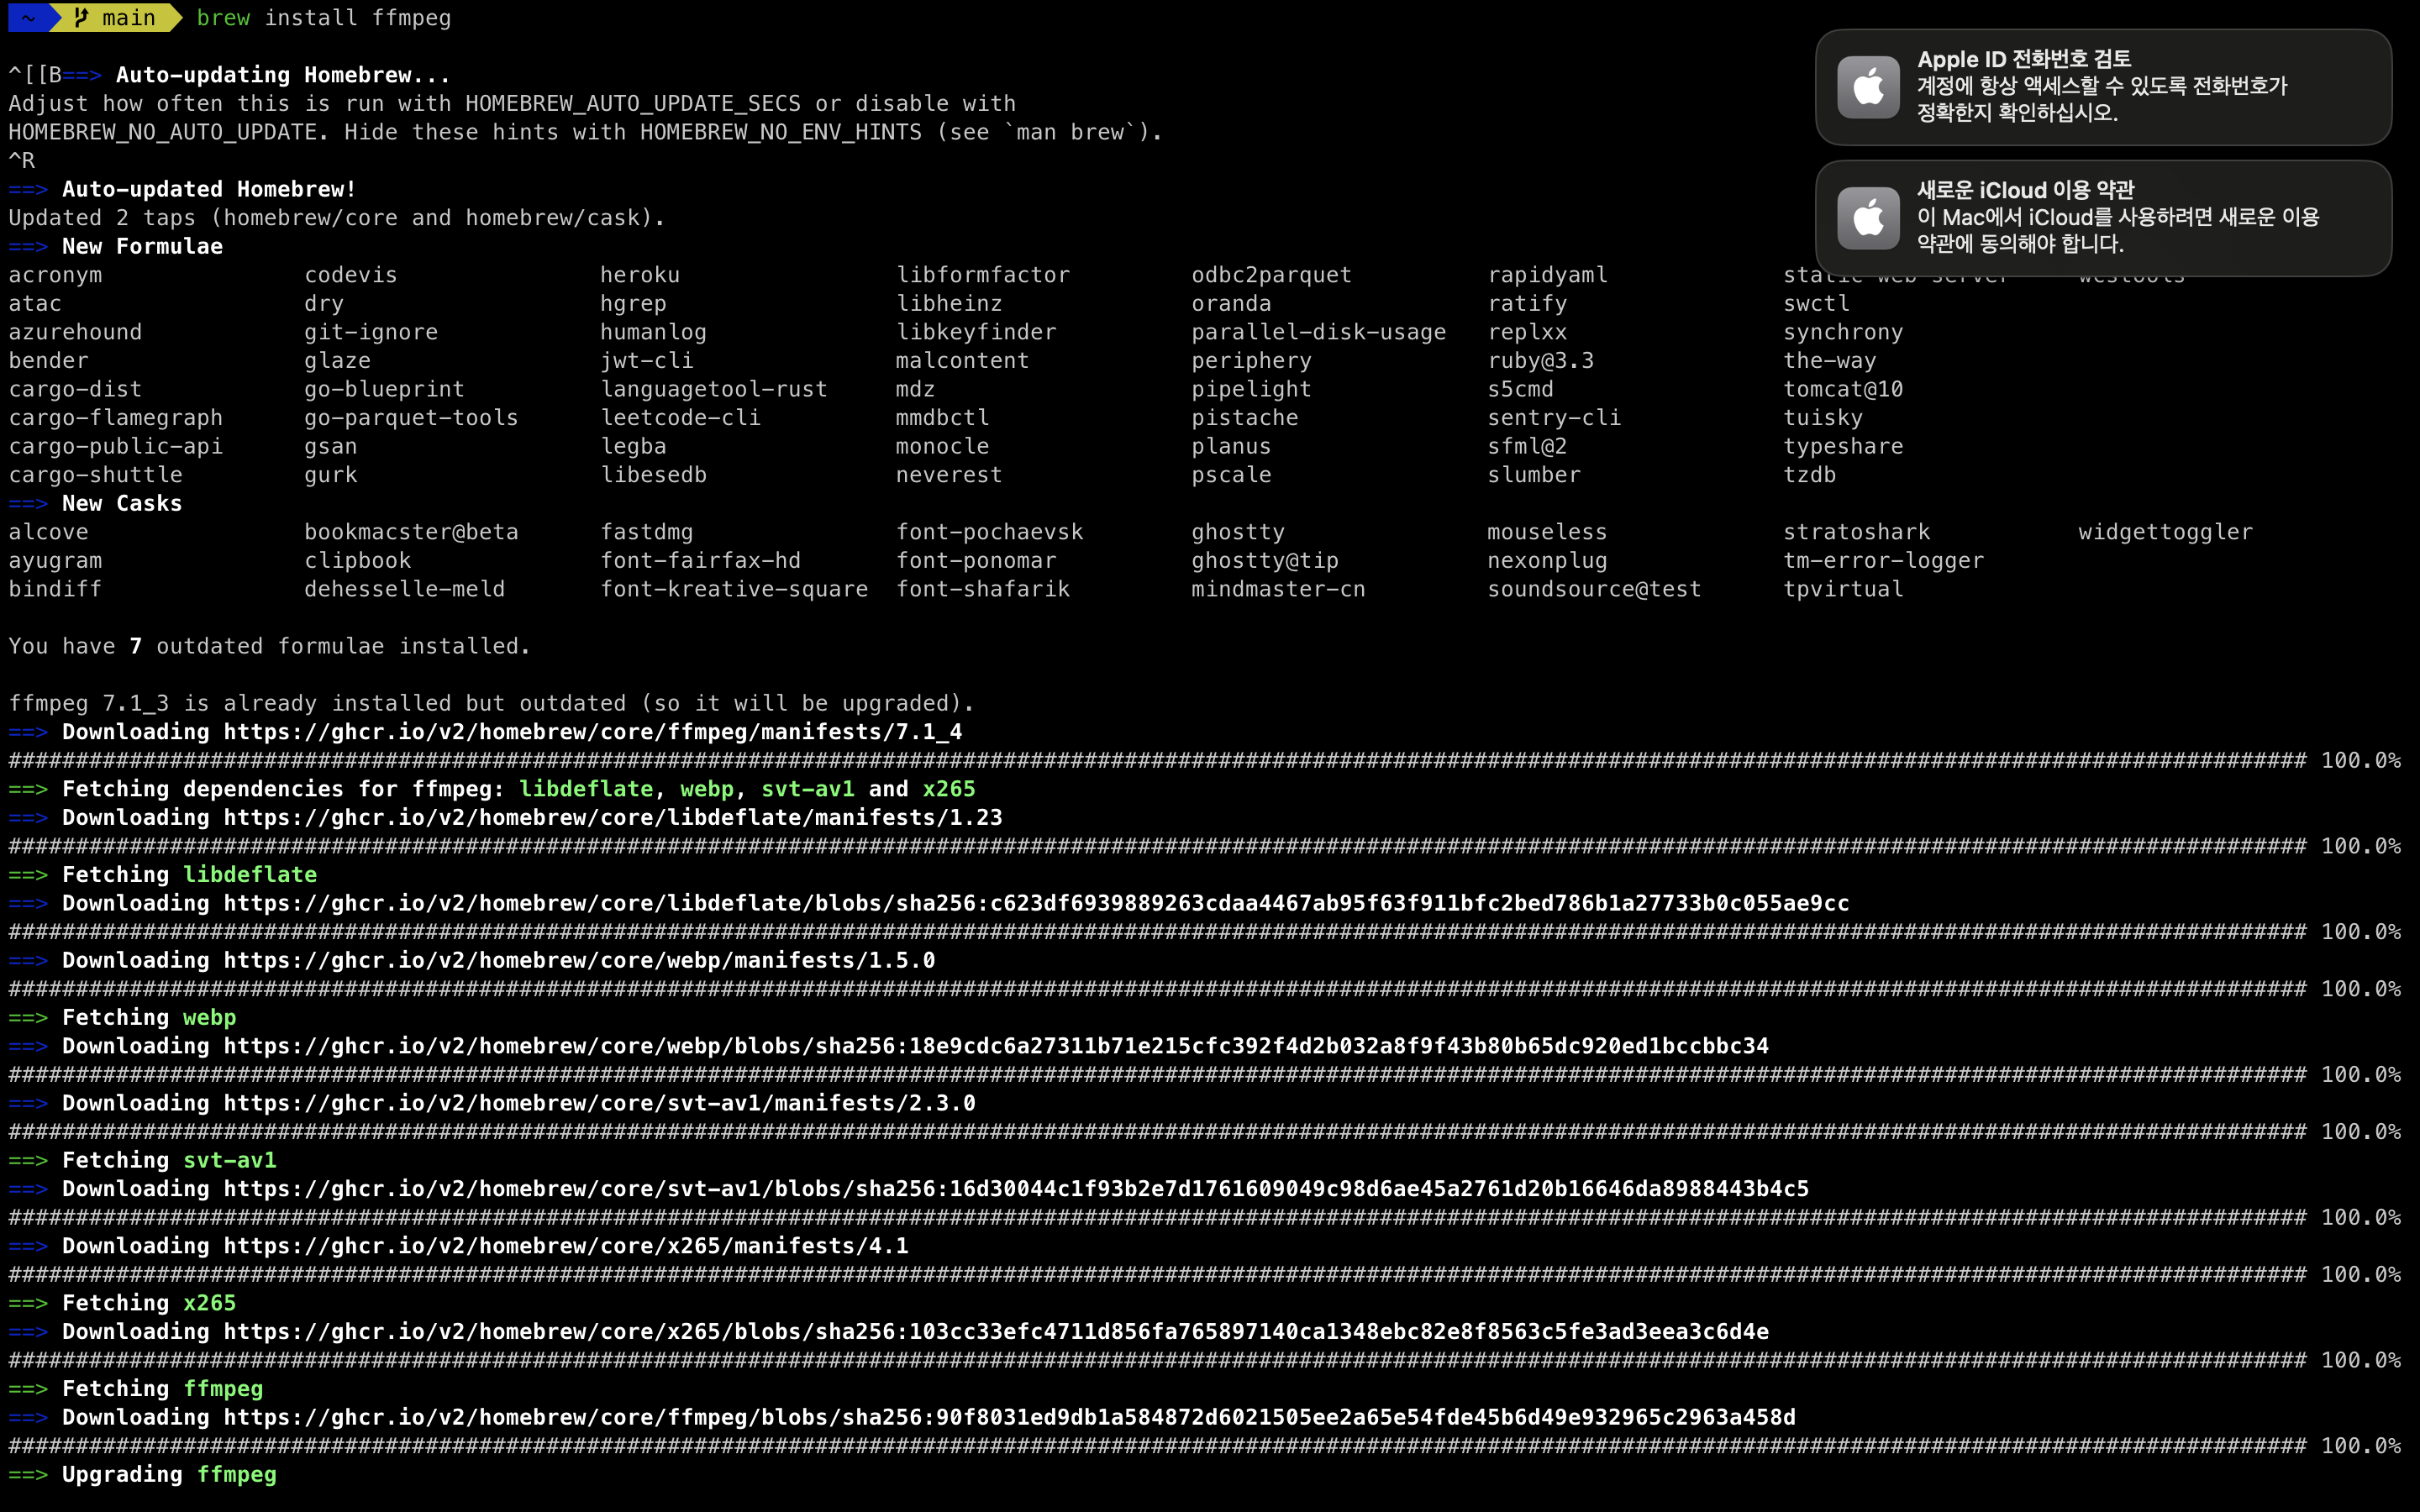Click the 'tm-error-logger' cask name
The width and height of the screenshot is (2420, 1512).
1883,561
